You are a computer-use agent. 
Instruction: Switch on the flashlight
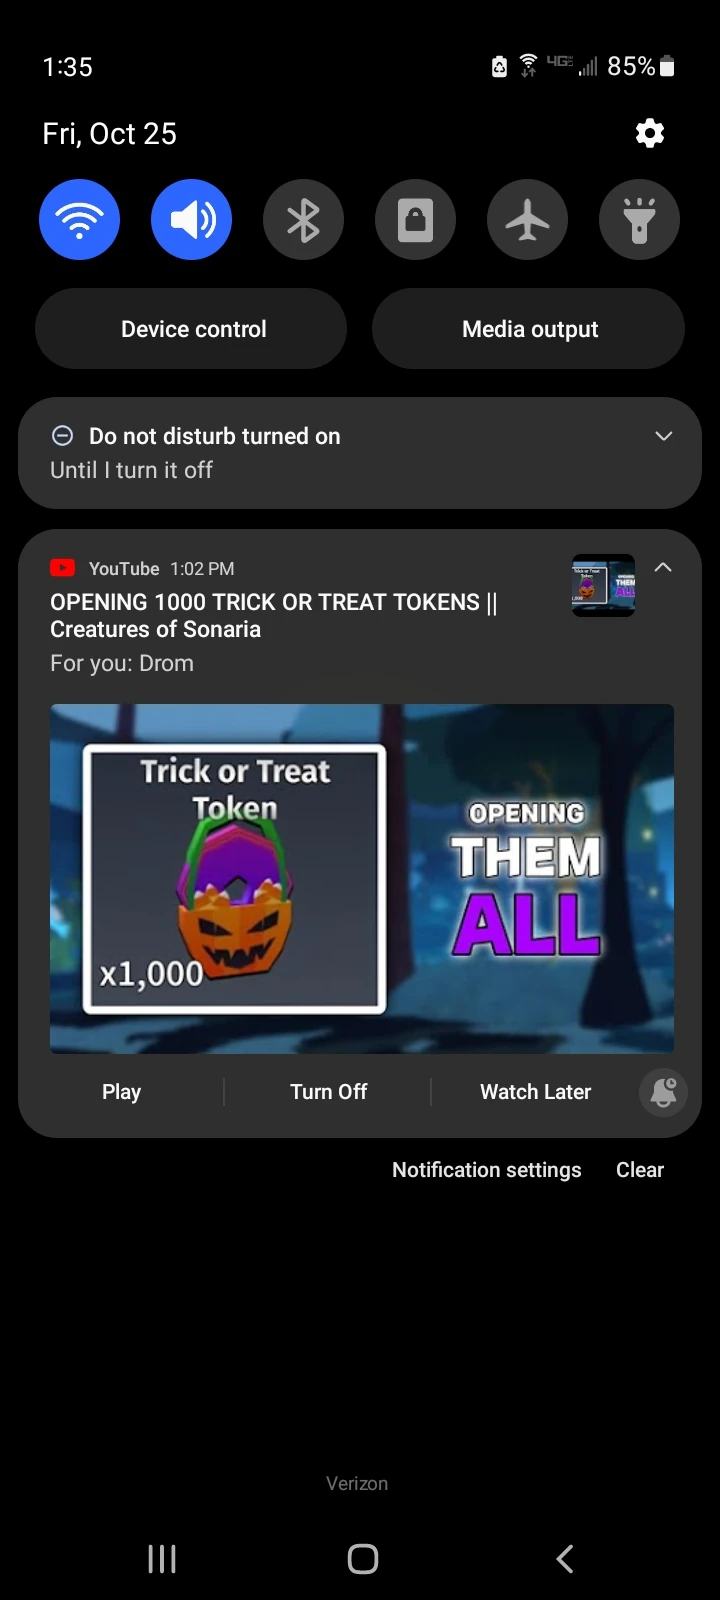coord(640,220)
